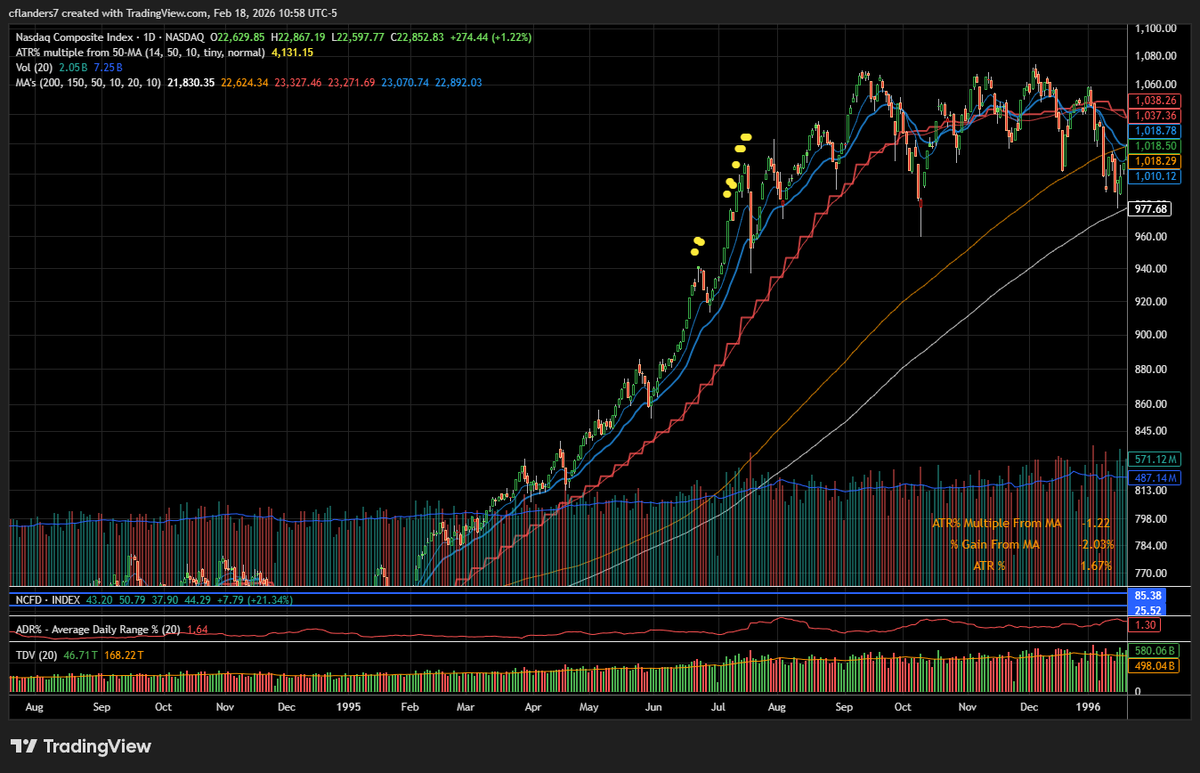
Task: Click the TDV (20) indicator legend
Action: point(35,654)
